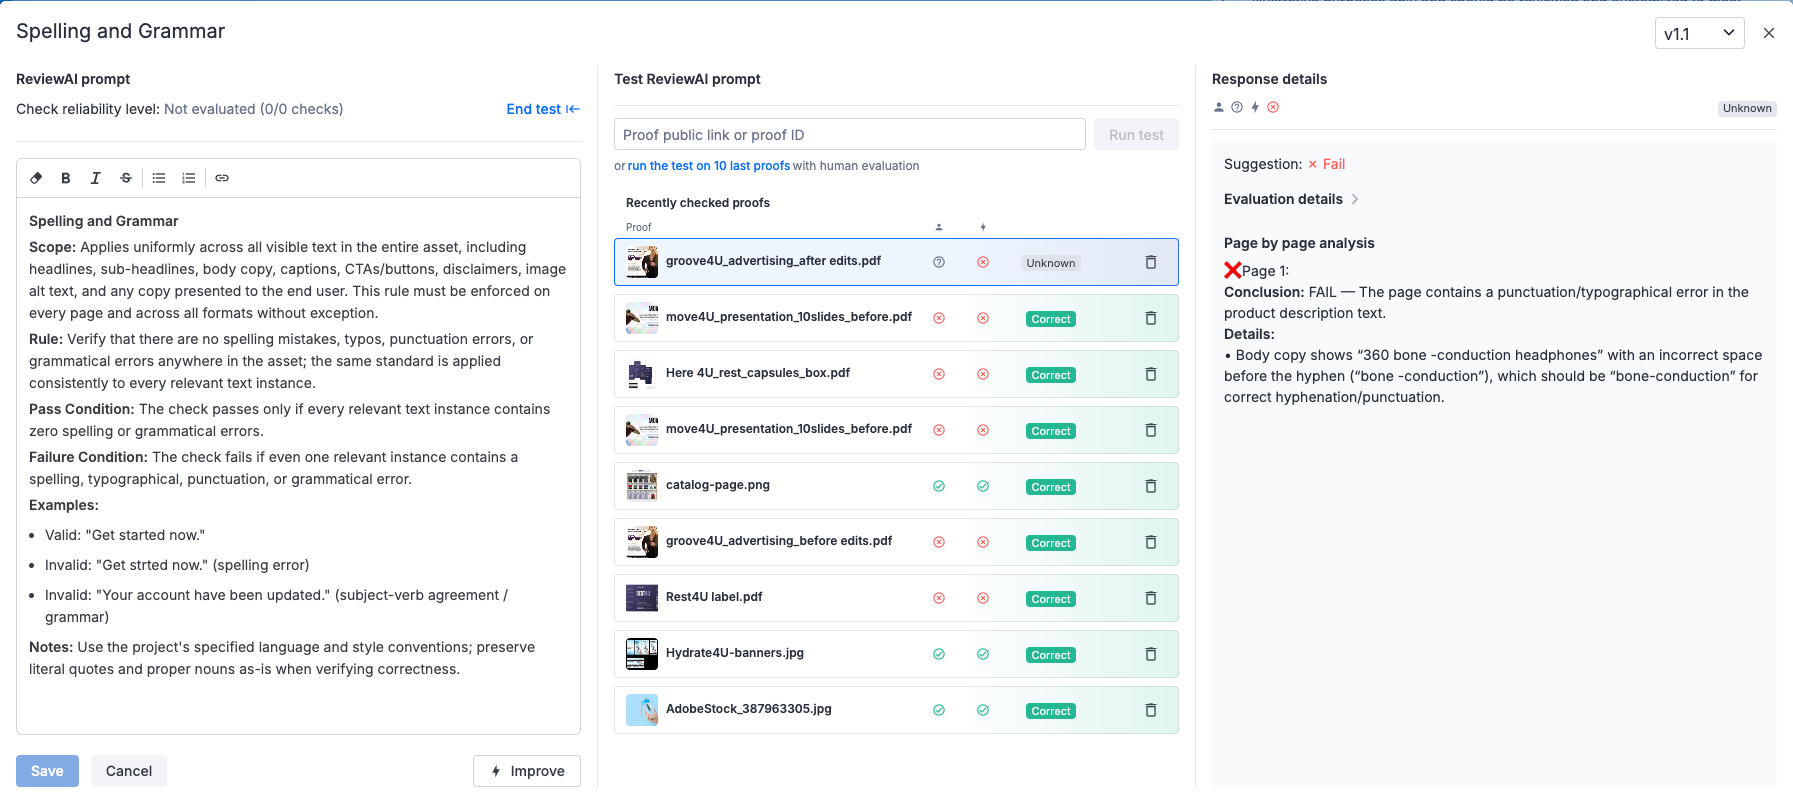Screen dimensions: 1793x797
Task: Insert a numbered list
Action: click(189, 178)
